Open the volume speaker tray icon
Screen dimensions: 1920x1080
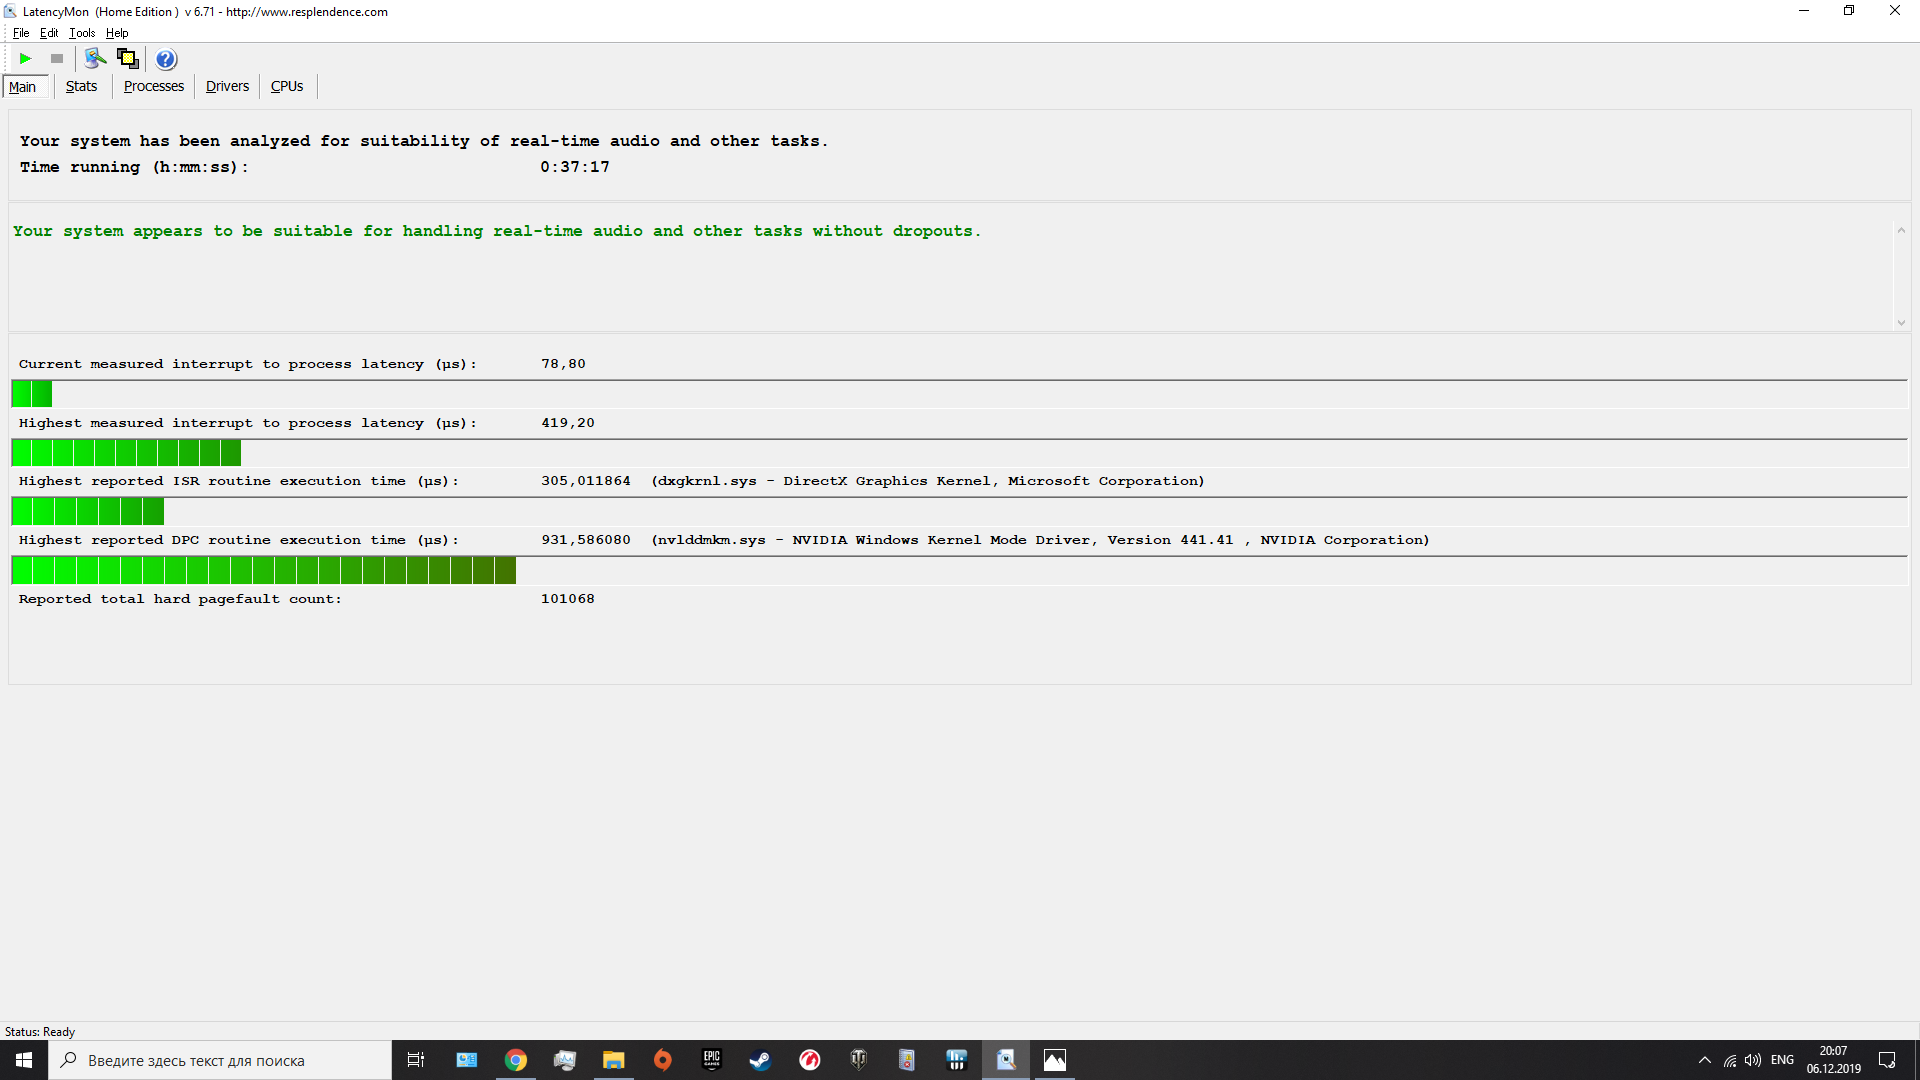coord(1753,1060)
